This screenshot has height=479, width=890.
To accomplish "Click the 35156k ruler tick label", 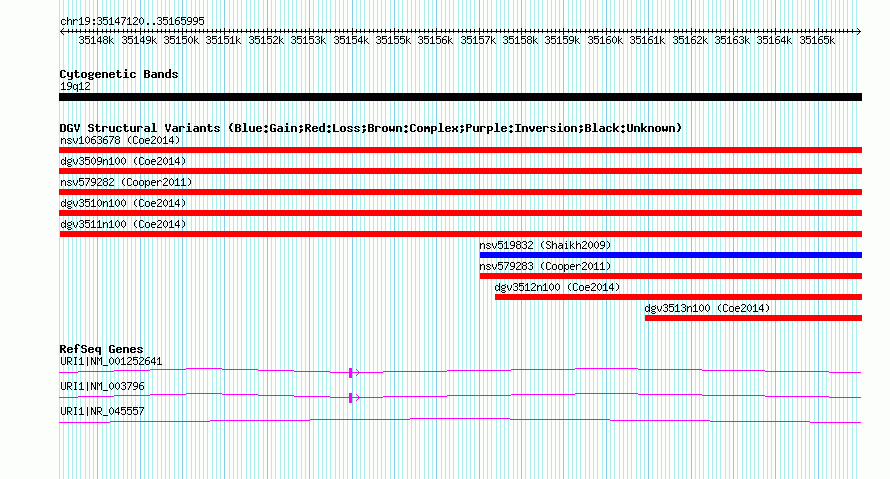I will 435,40.
